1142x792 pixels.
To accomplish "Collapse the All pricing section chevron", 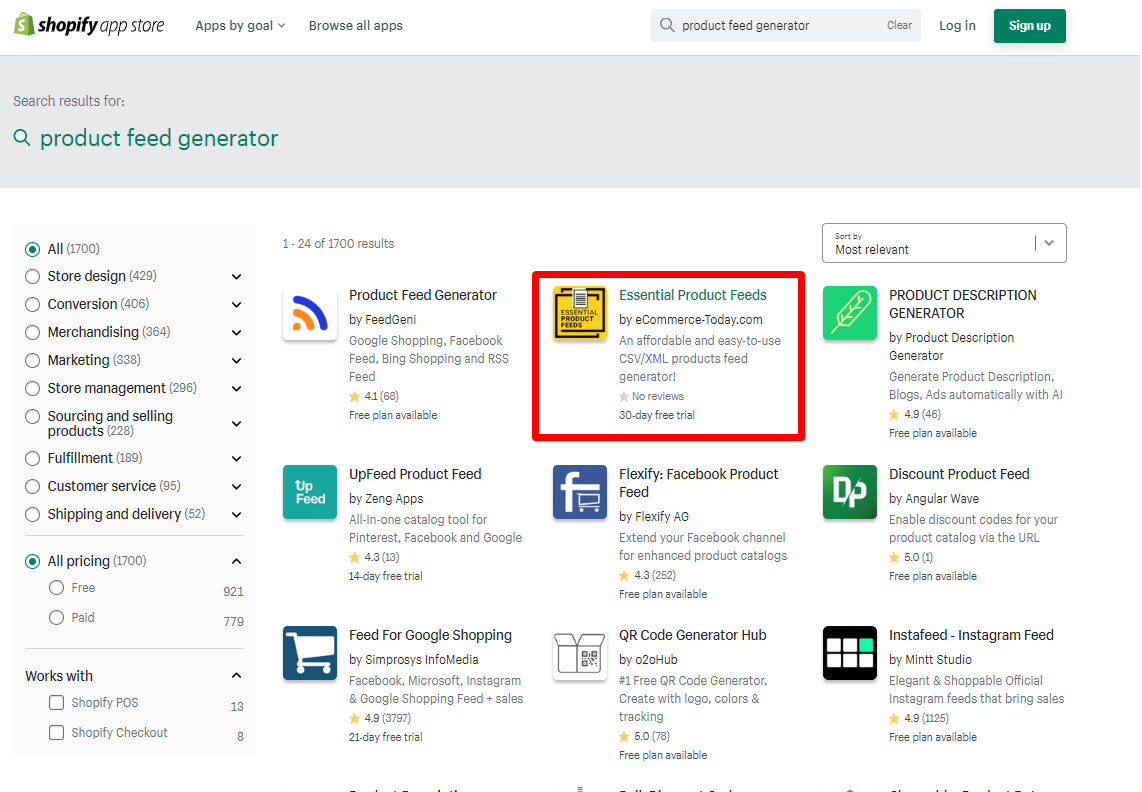I will [236, 561].
